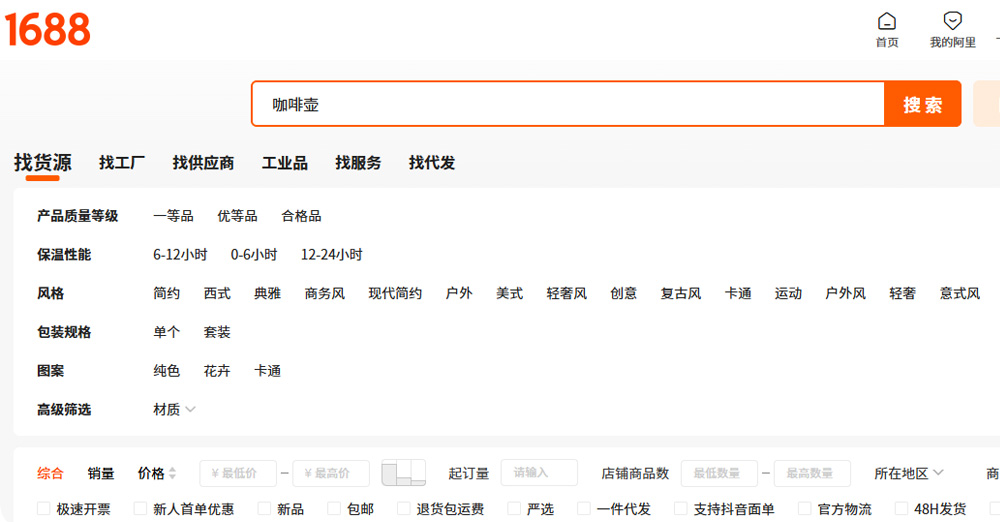This screenshot has height=522, width=1000.
Task: Choose 美式 style filter
Action: (510, 293)
